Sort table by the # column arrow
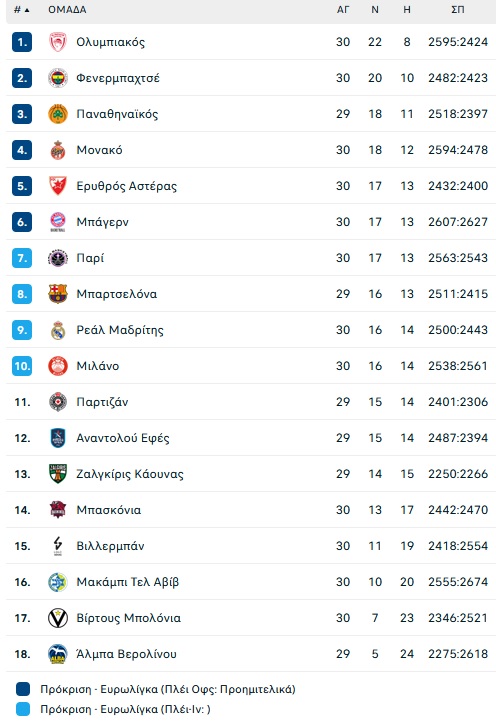This screenshot has height=726, width=496. coord(27,10)
